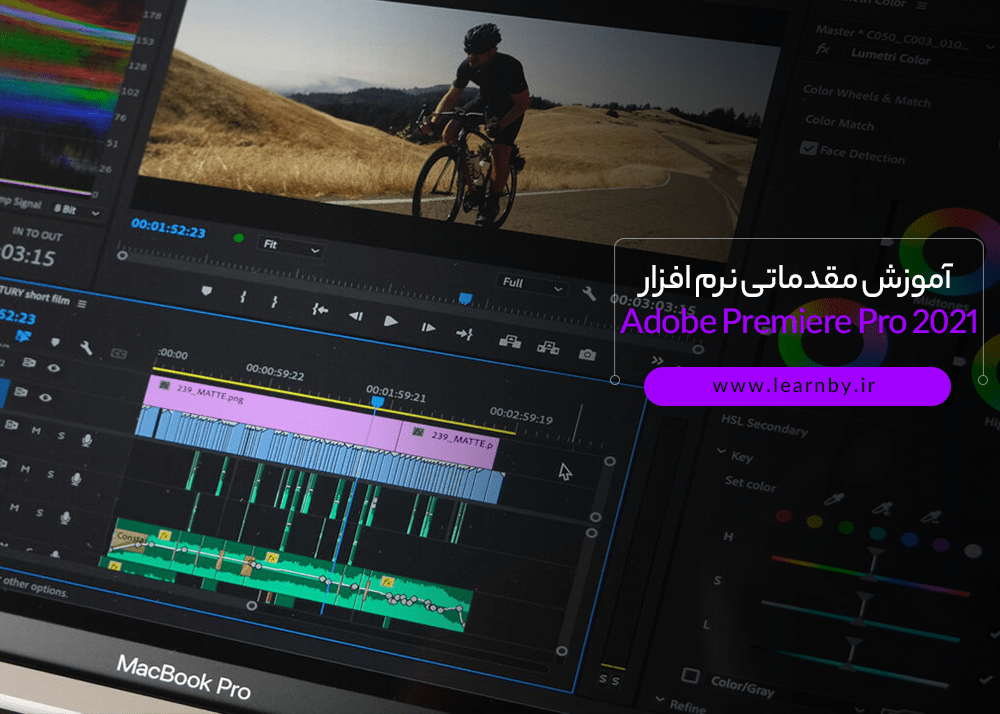This screenshot has width=1000, height=714.
Task: Toggle the Face Detection checkbox
Action: pyautogui.click(x=808, y=148)
